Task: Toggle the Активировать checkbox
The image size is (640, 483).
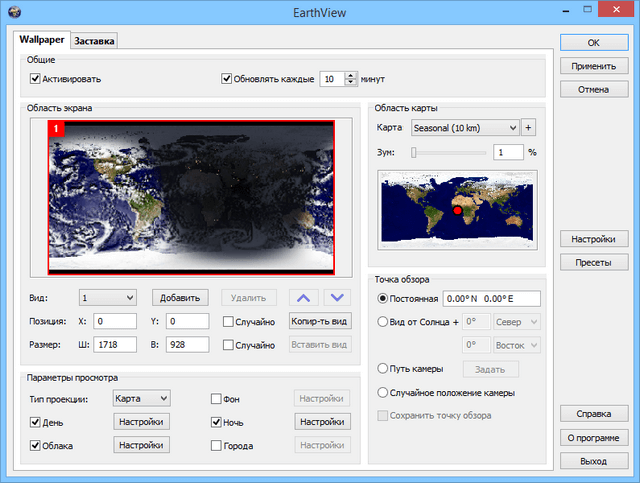Action: 35,78
